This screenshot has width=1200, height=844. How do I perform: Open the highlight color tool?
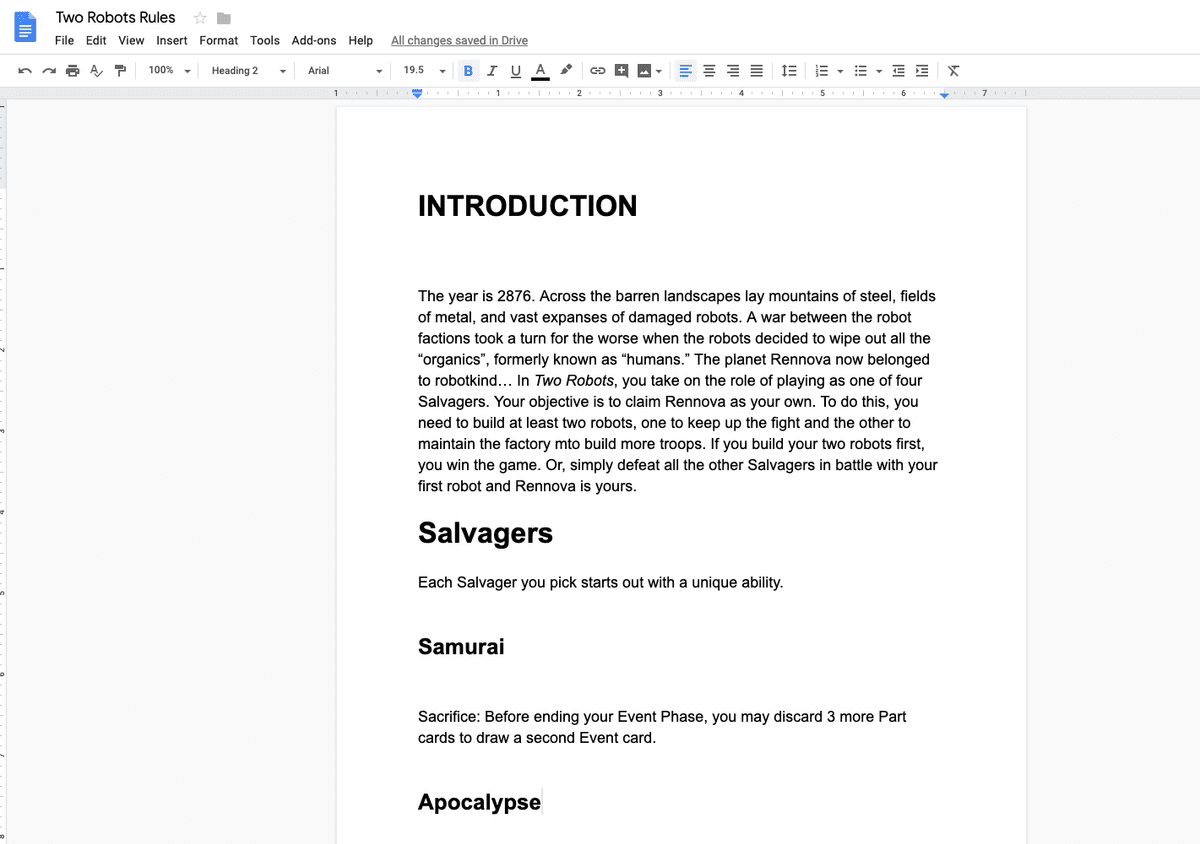click(566, 70)
